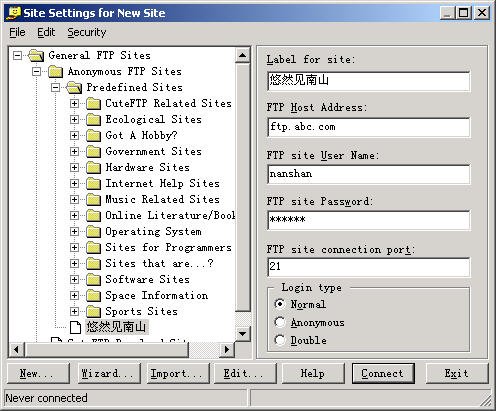This screenshot has width=496, height=411.
Task: Select the Double login type
Action: tap(280, 340)
